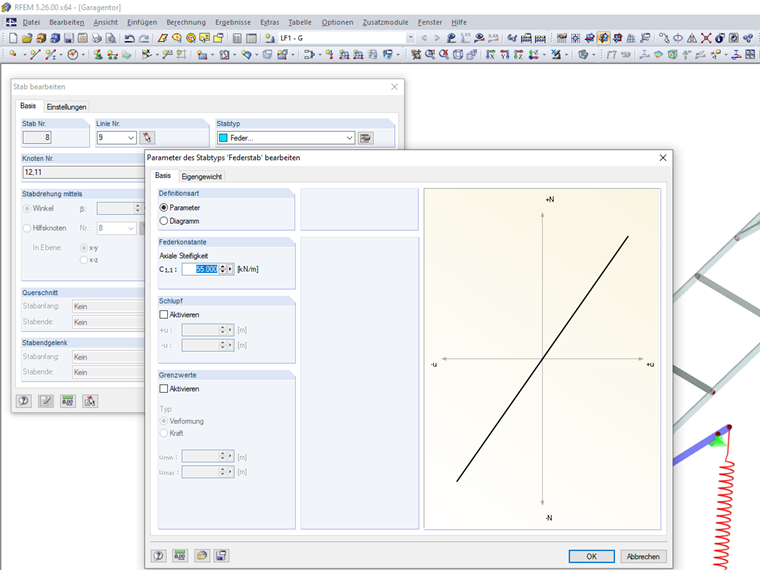Open the Linie Nr. dropdown

(131, 138)
